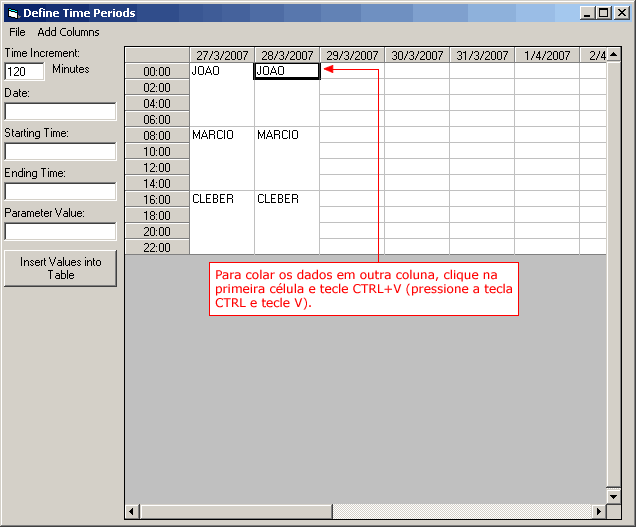Image resolution: width=636 pixels, height=527 pixels.
Task: Open the Add Columns menu
Action: click(x=68, y=32)
